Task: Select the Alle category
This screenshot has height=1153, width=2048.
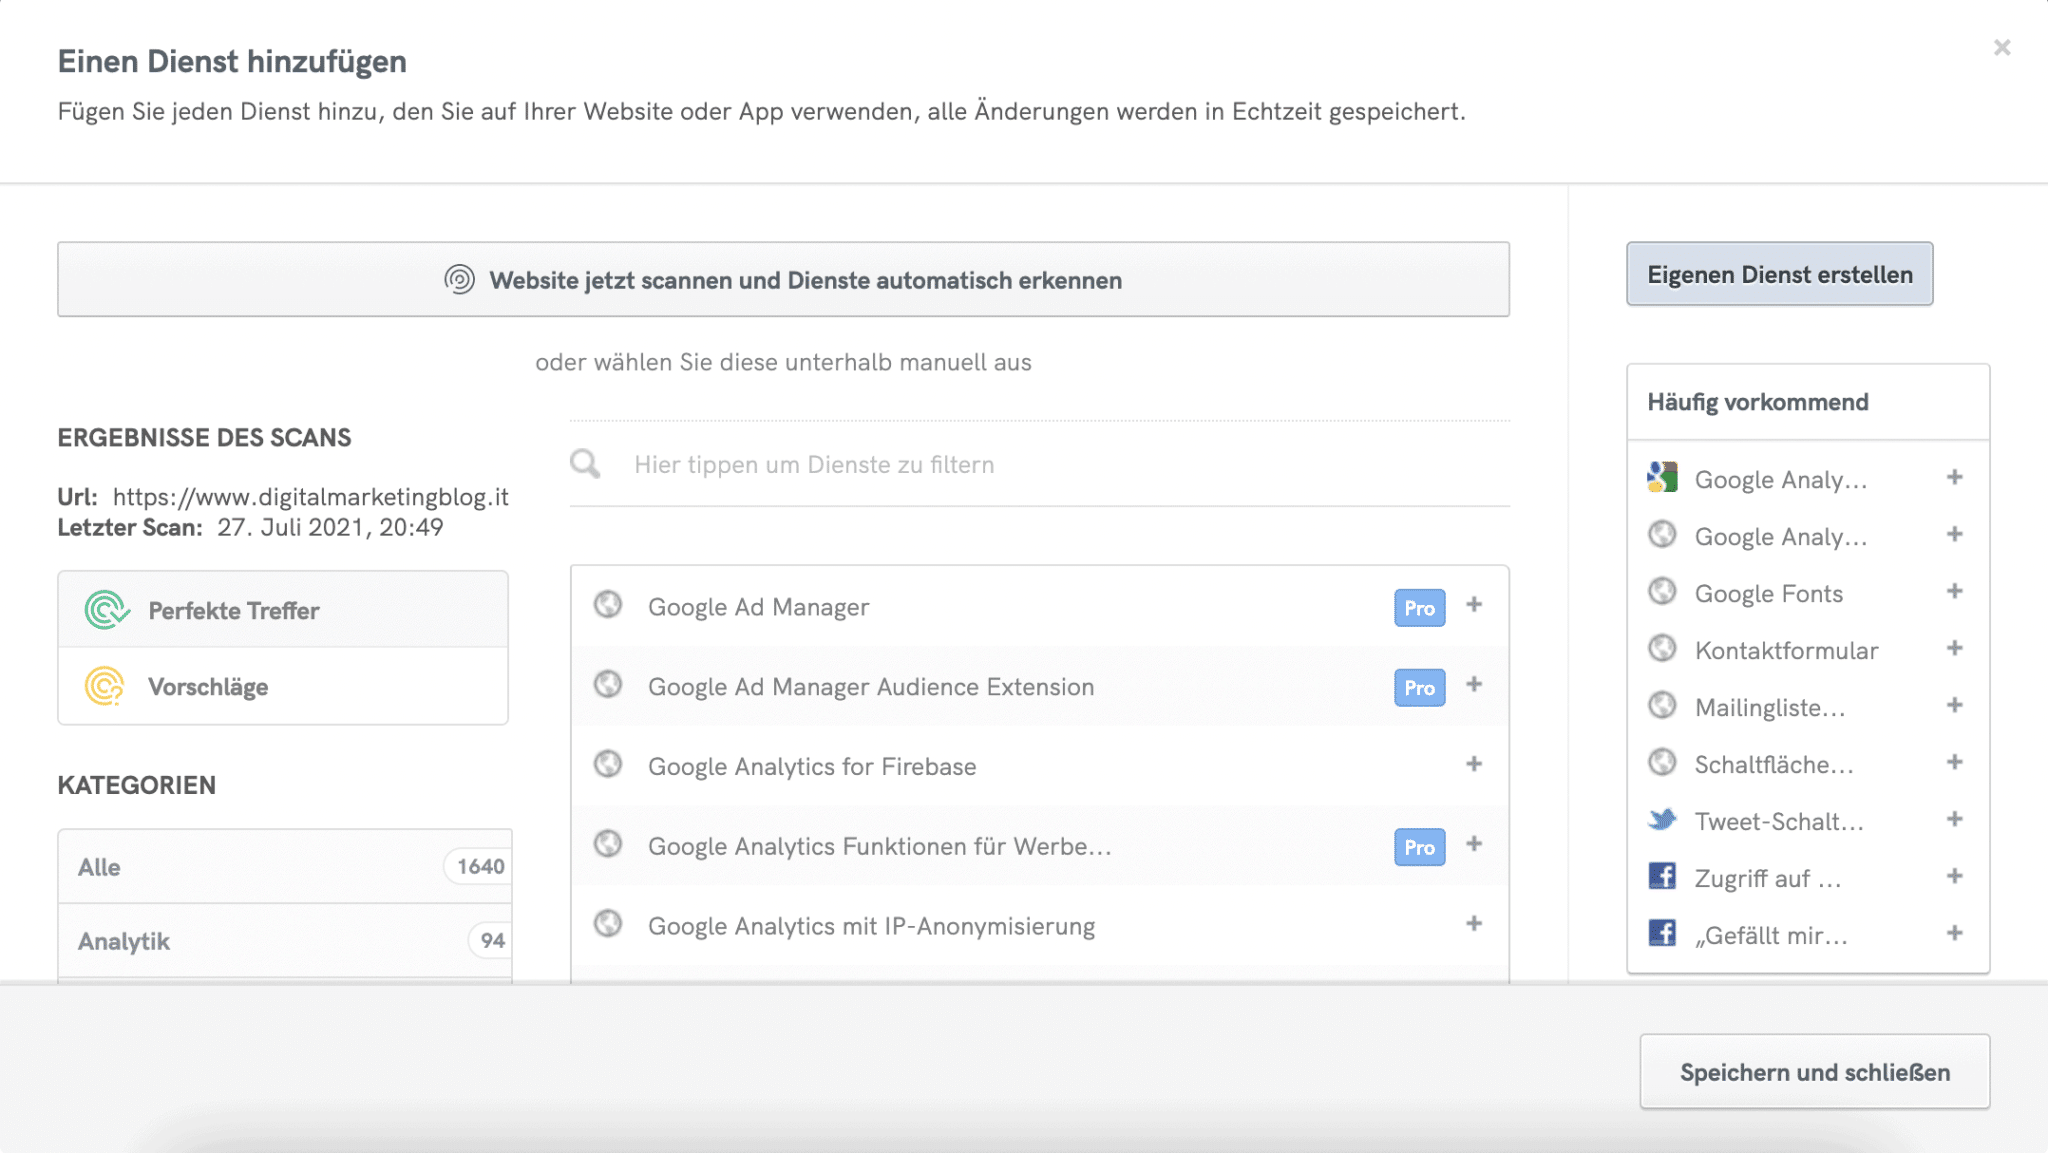Action: coord(285,866)
